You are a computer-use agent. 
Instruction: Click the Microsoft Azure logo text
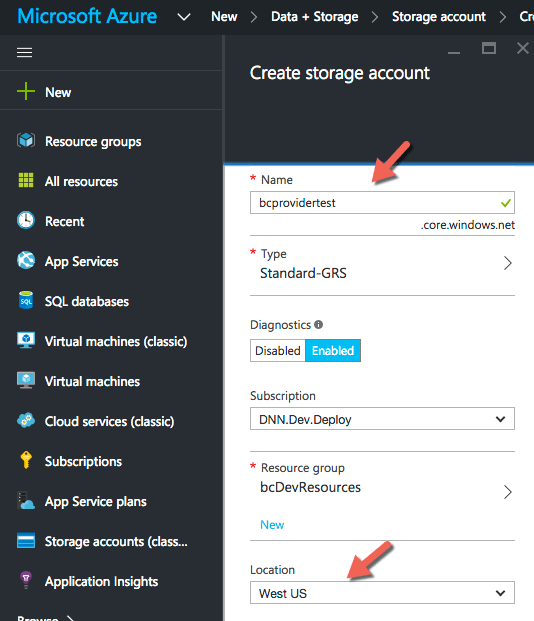coord(87,16)
